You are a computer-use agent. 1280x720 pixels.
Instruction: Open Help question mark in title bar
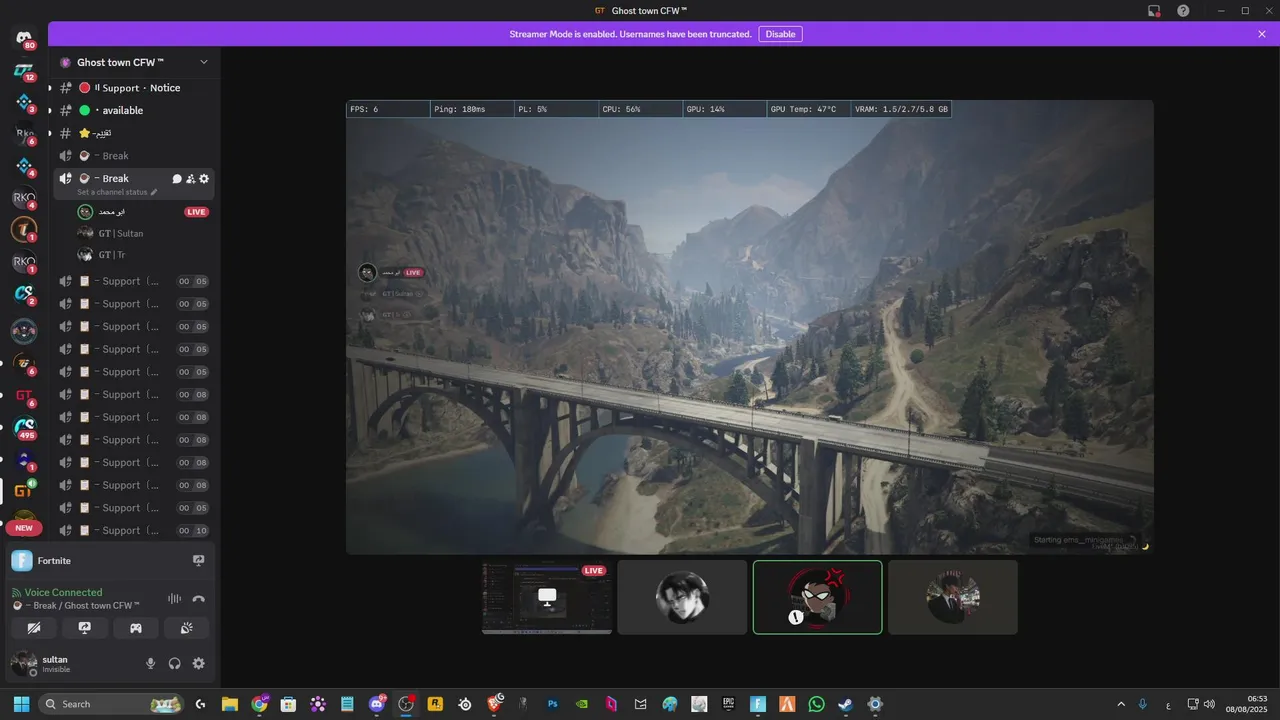[1183, 10]
